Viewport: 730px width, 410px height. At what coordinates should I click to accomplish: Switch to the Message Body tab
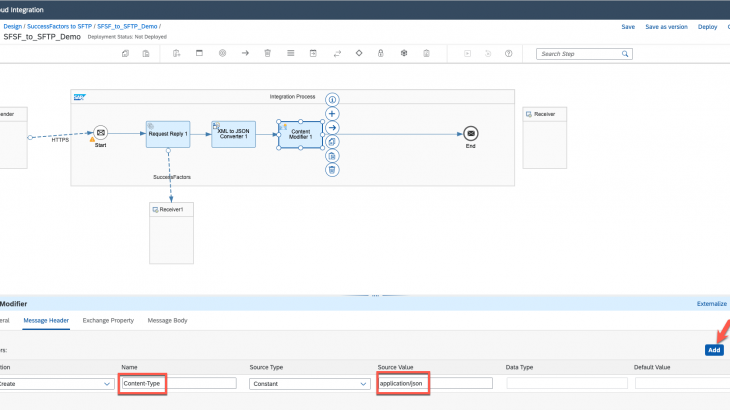coord(168,320)
